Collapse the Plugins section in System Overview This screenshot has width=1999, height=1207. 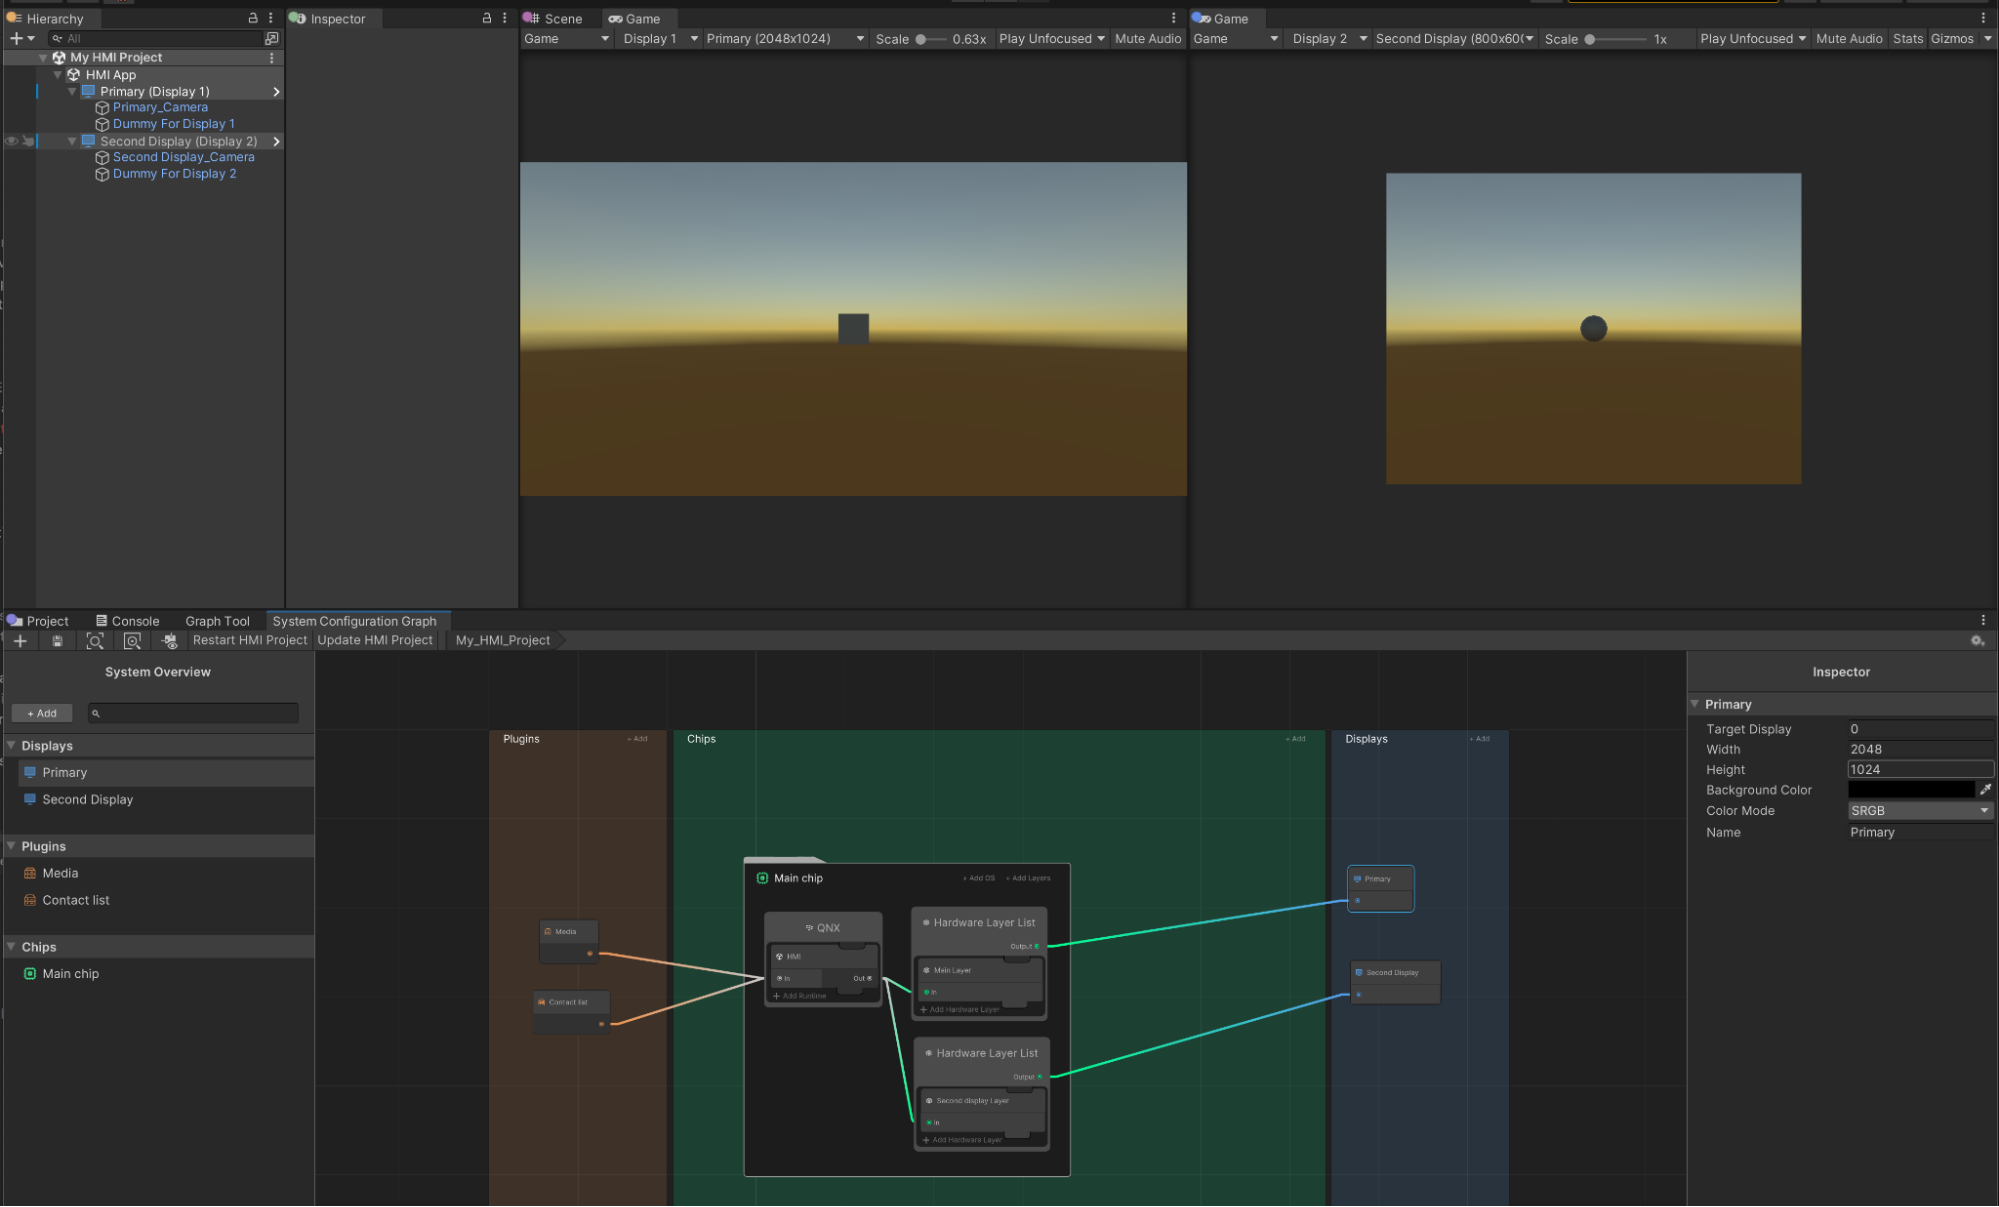click(x=11, y=847)
